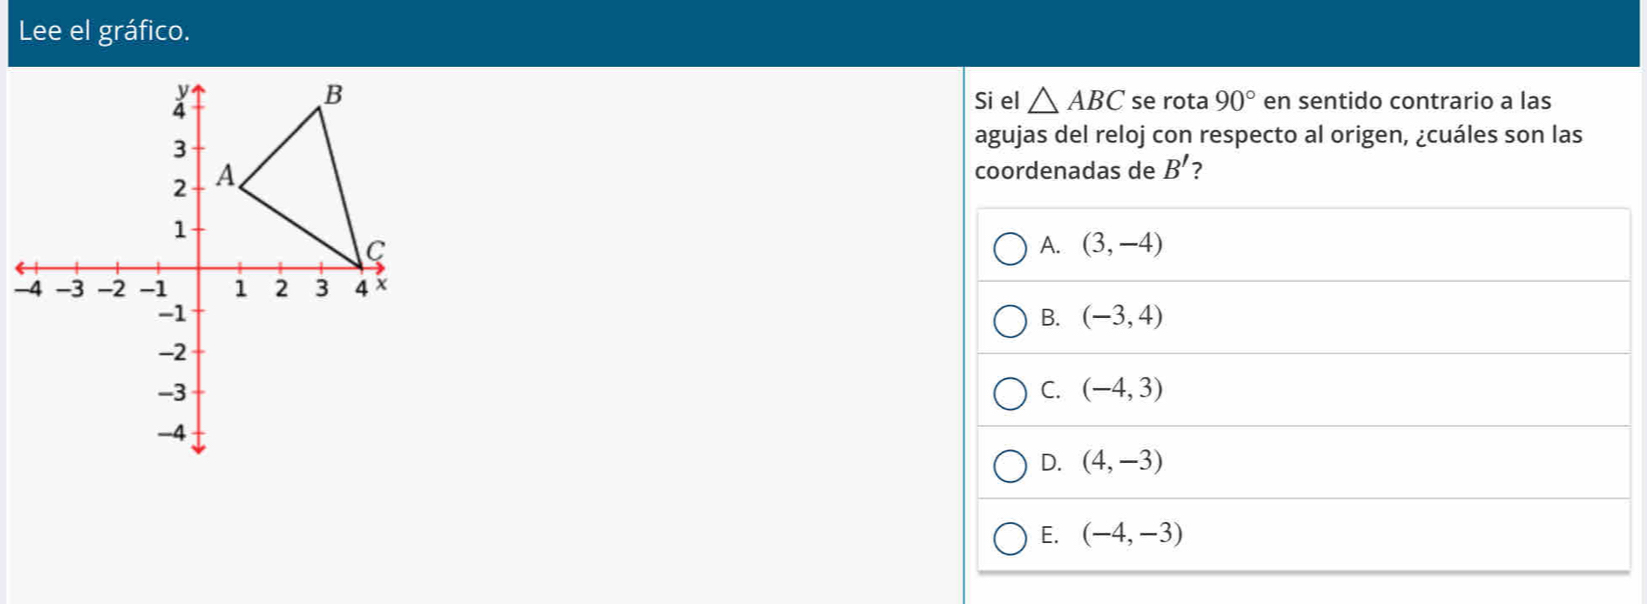Viewport: 1647px width, 604px height.
Task: Click the origin of the coordinate plane
Action: 198,268
